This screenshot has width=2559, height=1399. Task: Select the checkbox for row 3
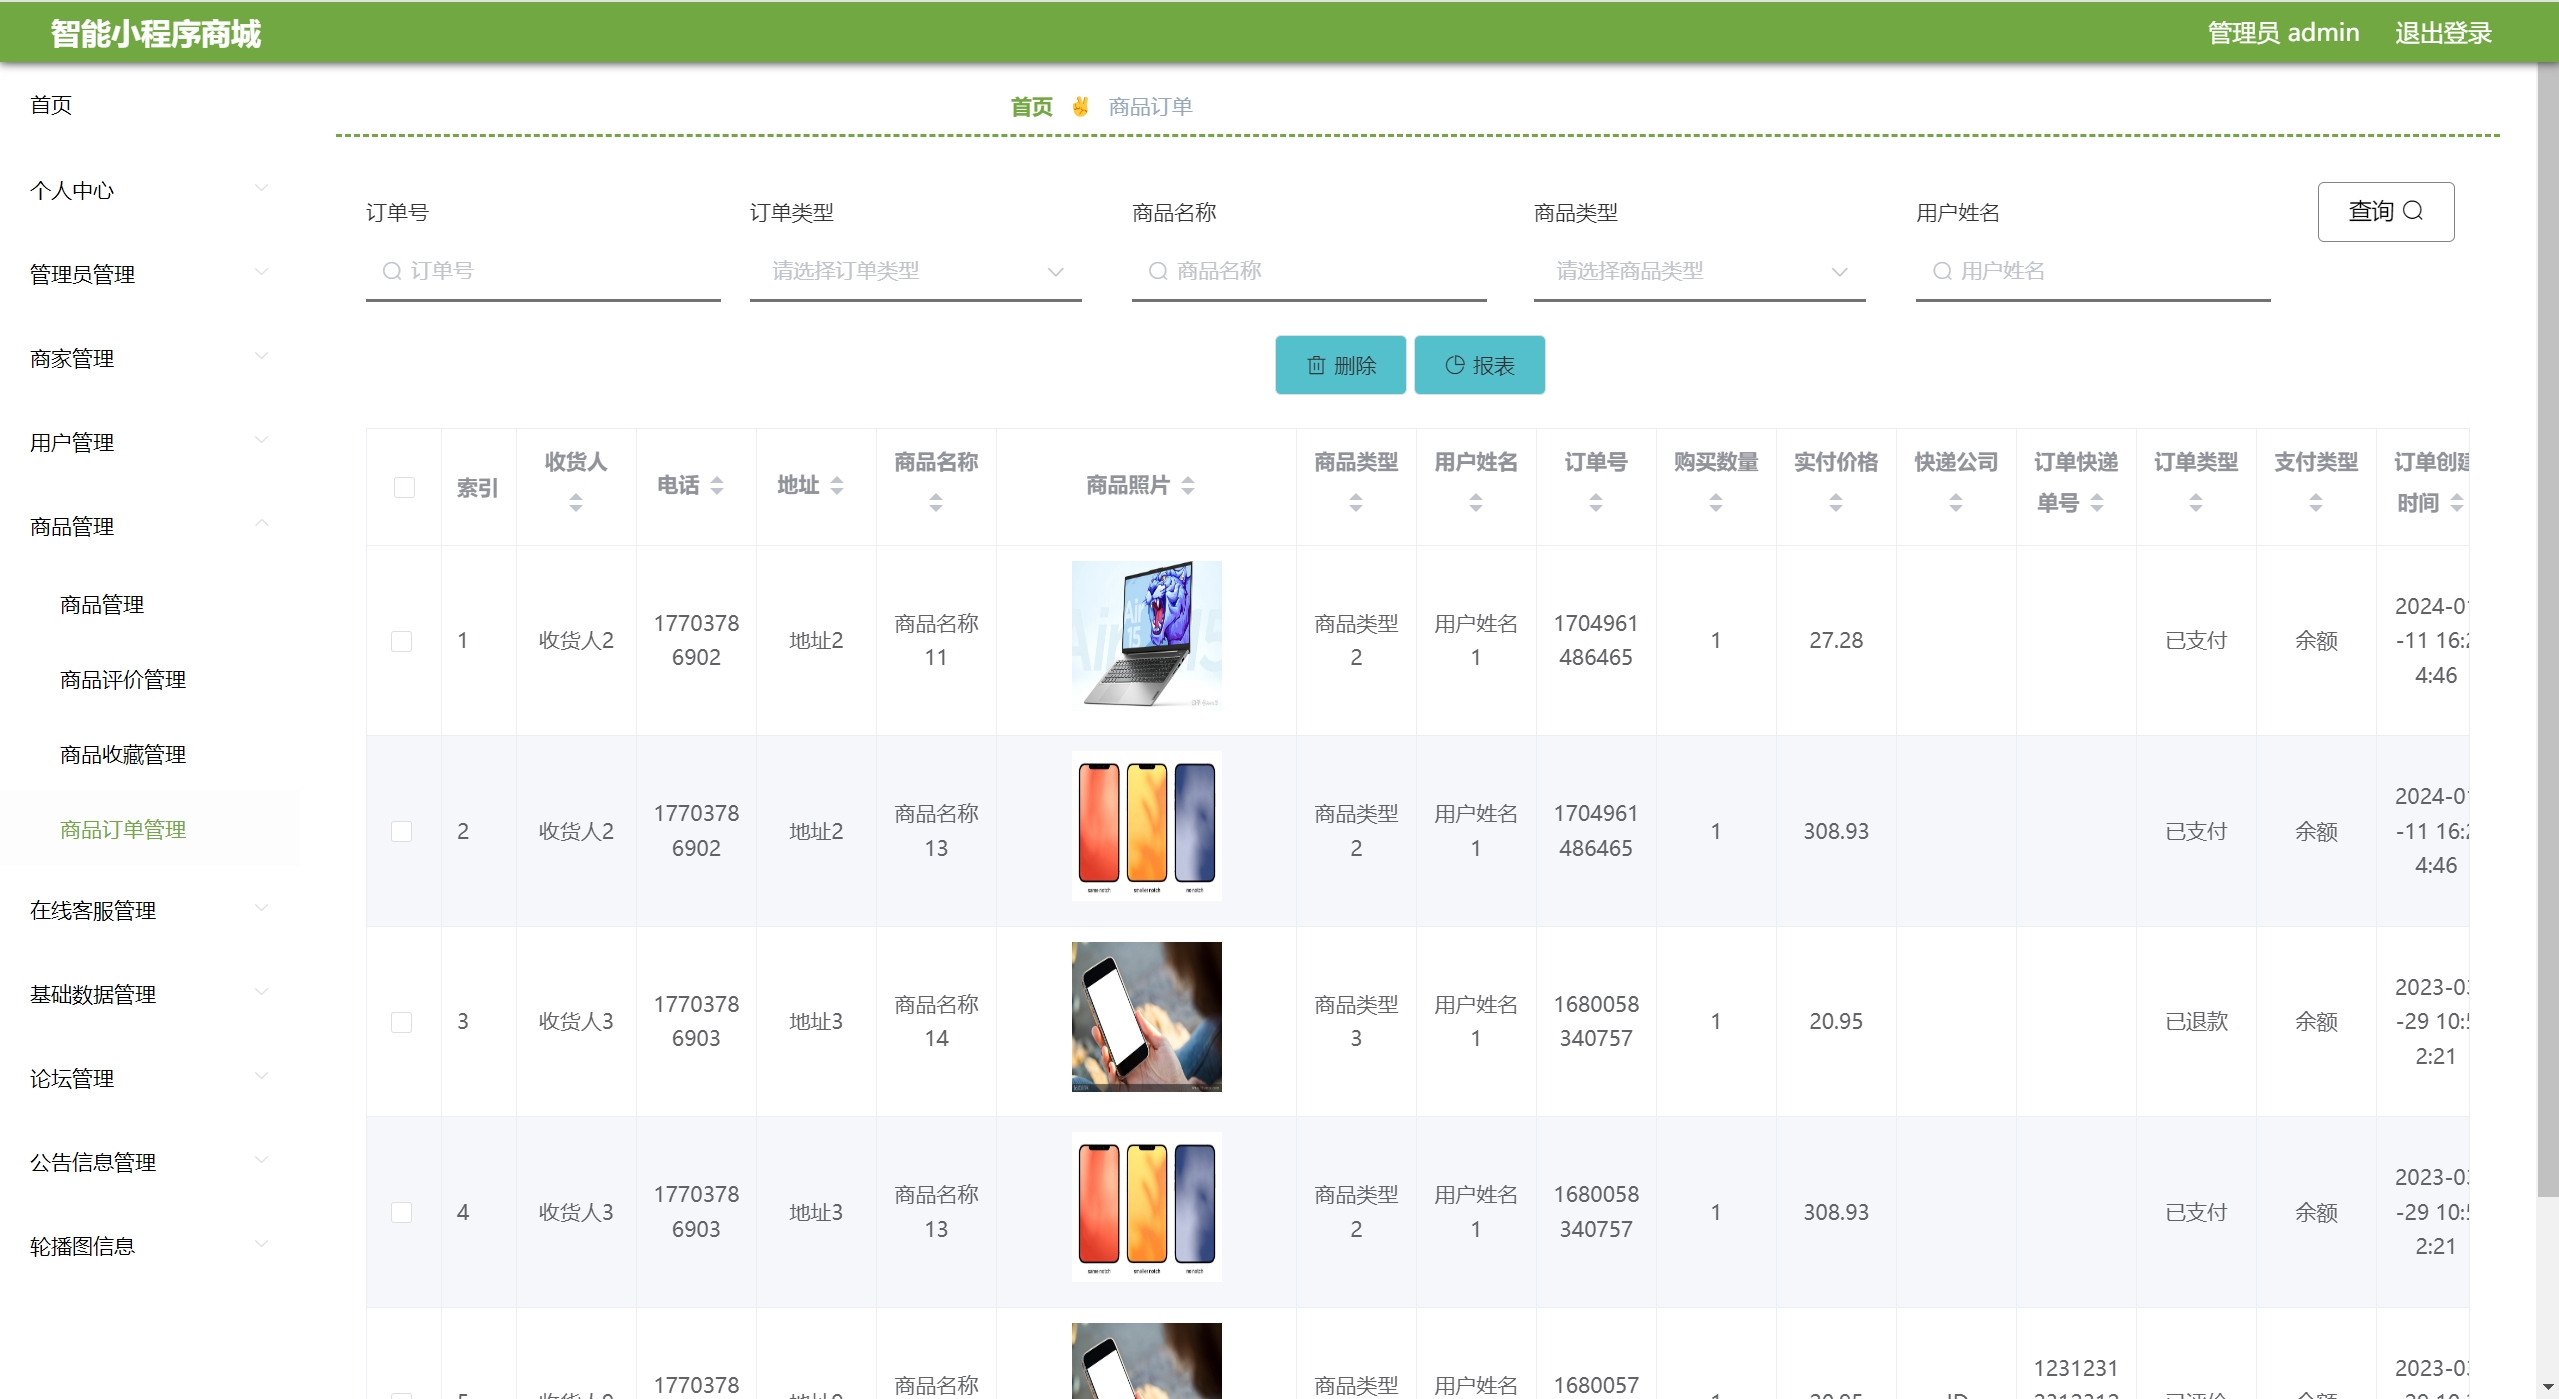pyautogui.click(x=401, y=1022)
